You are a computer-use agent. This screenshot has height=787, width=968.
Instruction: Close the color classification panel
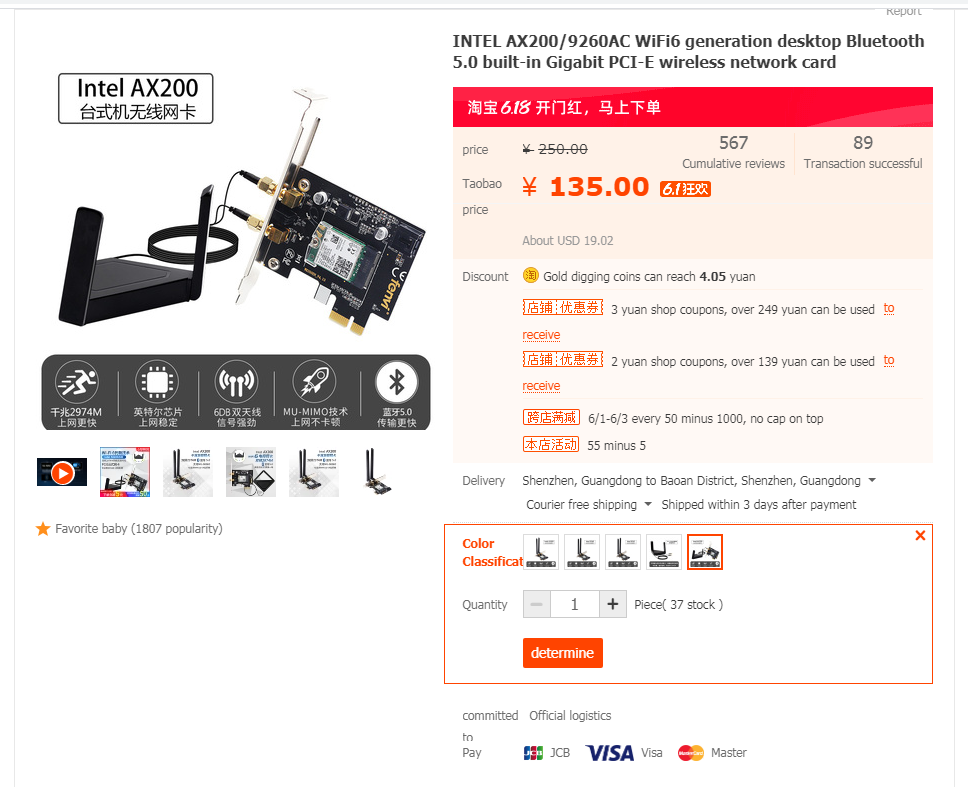[x=920, y=535]
